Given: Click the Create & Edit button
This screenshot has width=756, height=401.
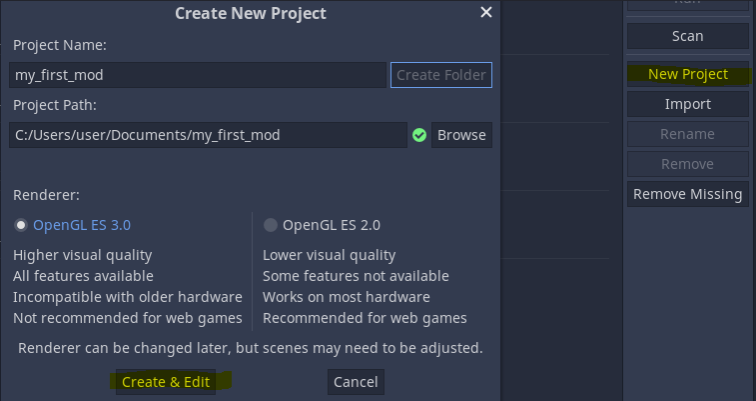Looking at the screenshot, I should pyautogui.click(x=166, y=382).
